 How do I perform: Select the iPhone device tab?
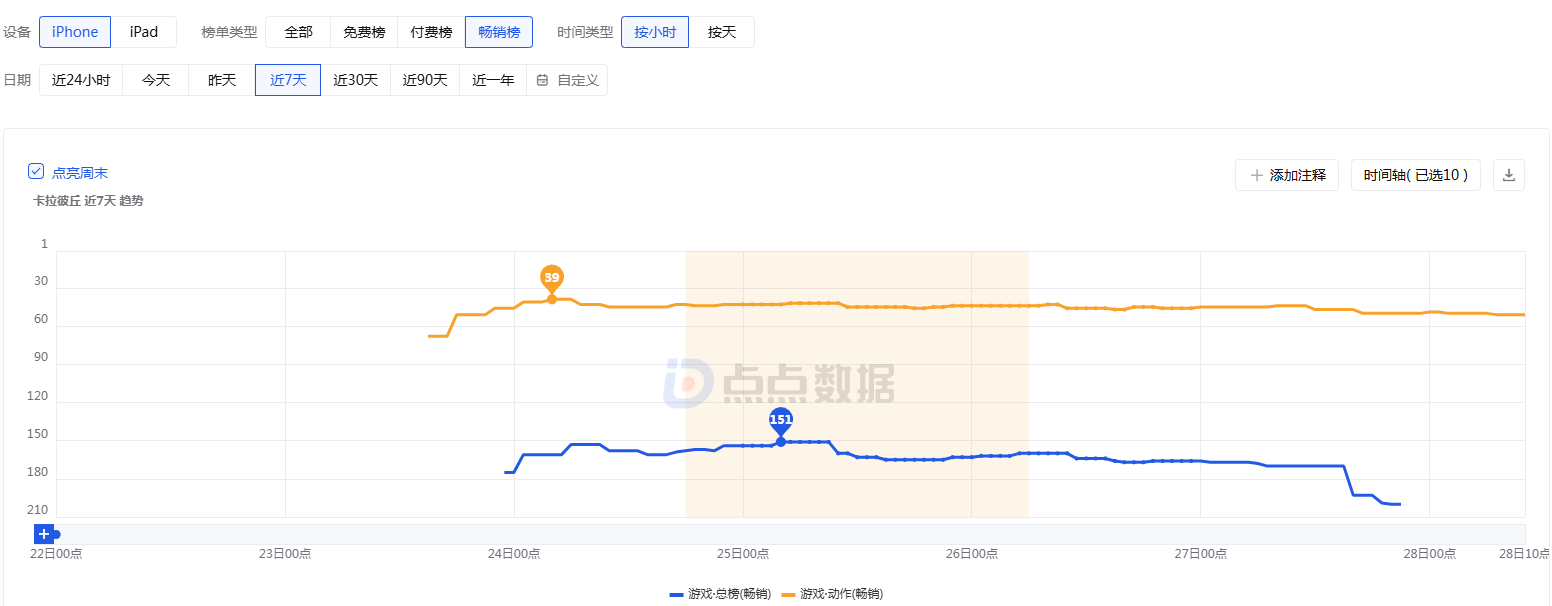75,32
